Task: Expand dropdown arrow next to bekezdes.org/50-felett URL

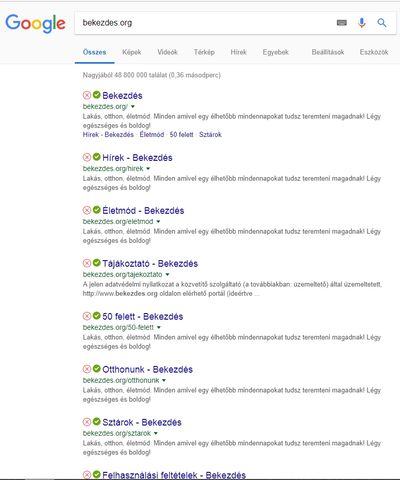Action: [x=159, y=328]
